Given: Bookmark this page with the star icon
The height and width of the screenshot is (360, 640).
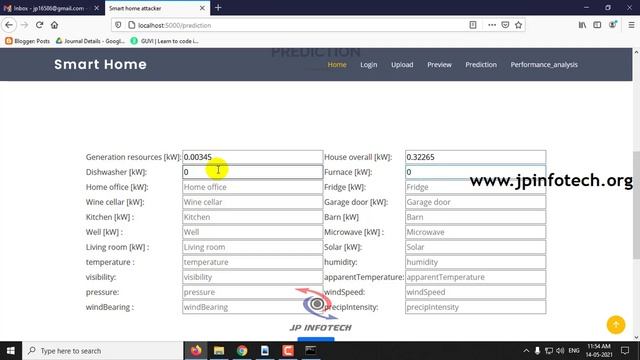Looking at the screenshot, I should coord(518,25).
